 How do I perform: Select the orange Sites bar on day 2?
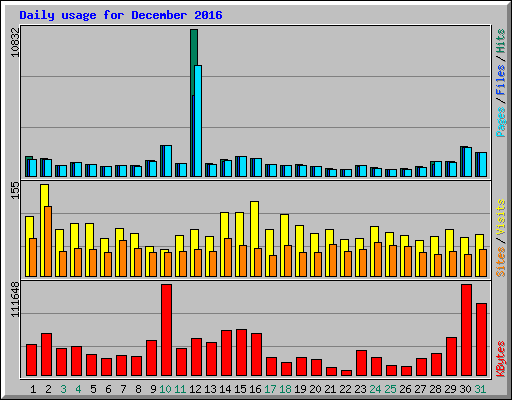click(x=48, y=242)
